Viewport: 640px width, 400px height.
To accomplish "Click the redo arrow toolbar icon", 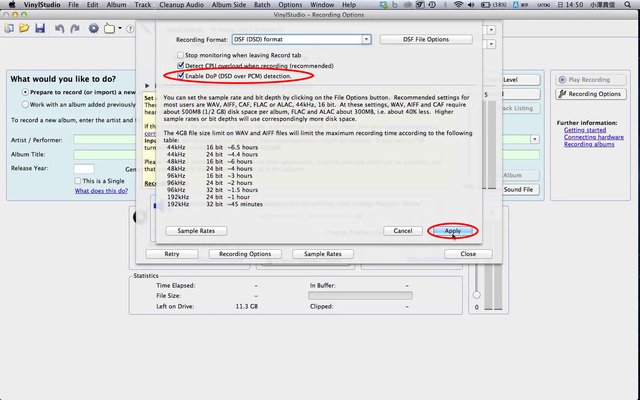I will coord(75,28).
